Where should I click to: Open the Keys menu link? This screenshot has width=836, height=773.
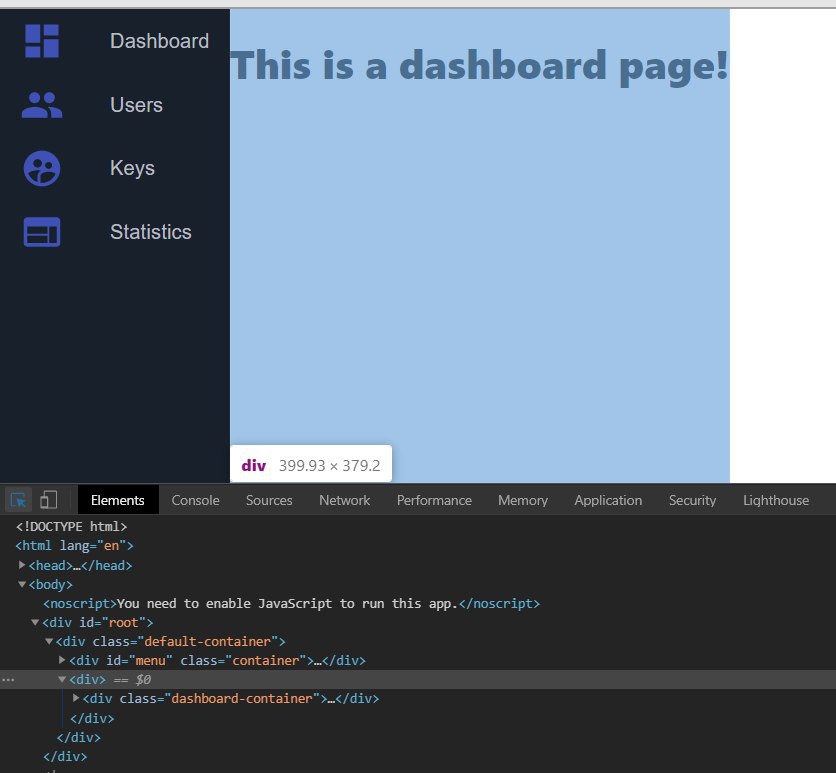click(132, 168)
